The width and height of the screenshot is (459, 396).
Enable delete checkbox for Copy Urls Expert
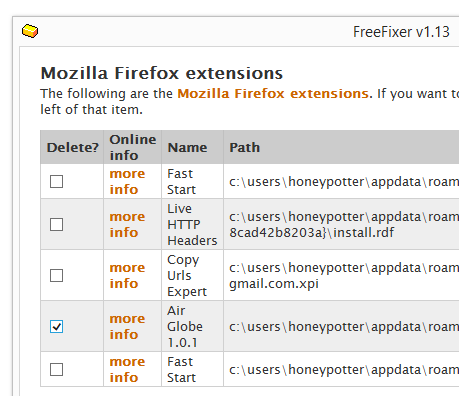(56, 275)
